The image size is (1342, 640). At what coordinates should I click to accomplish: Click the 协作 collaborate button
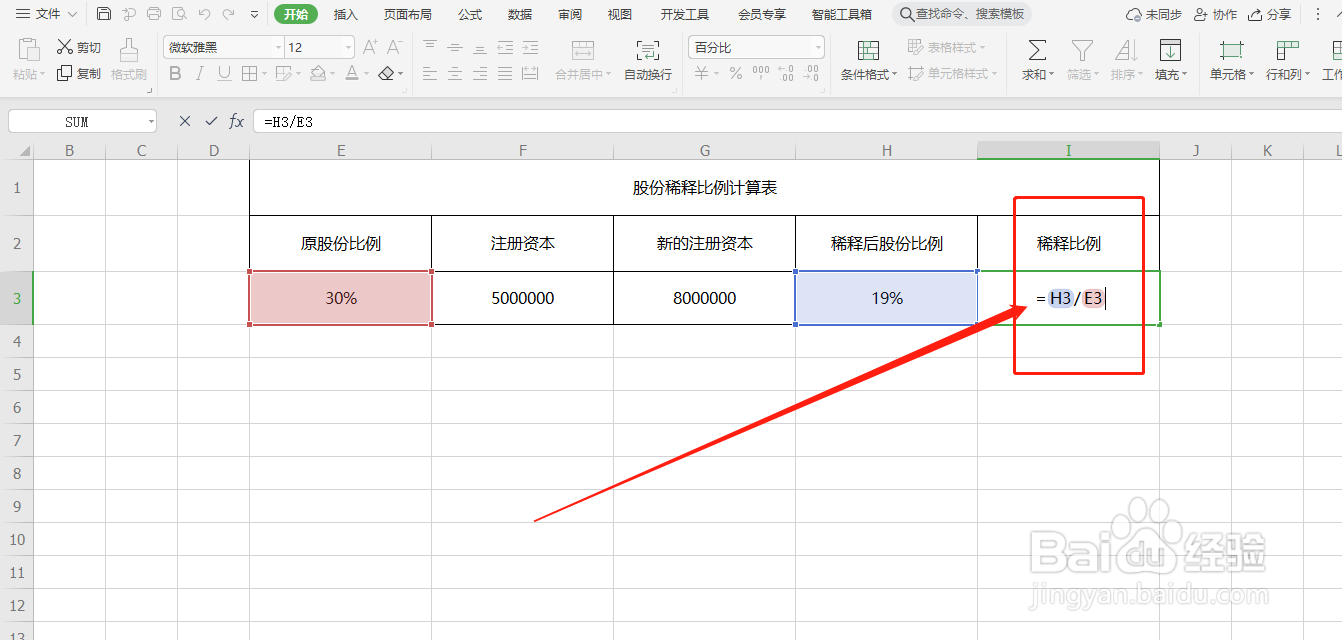click(x=1215, y=14)
